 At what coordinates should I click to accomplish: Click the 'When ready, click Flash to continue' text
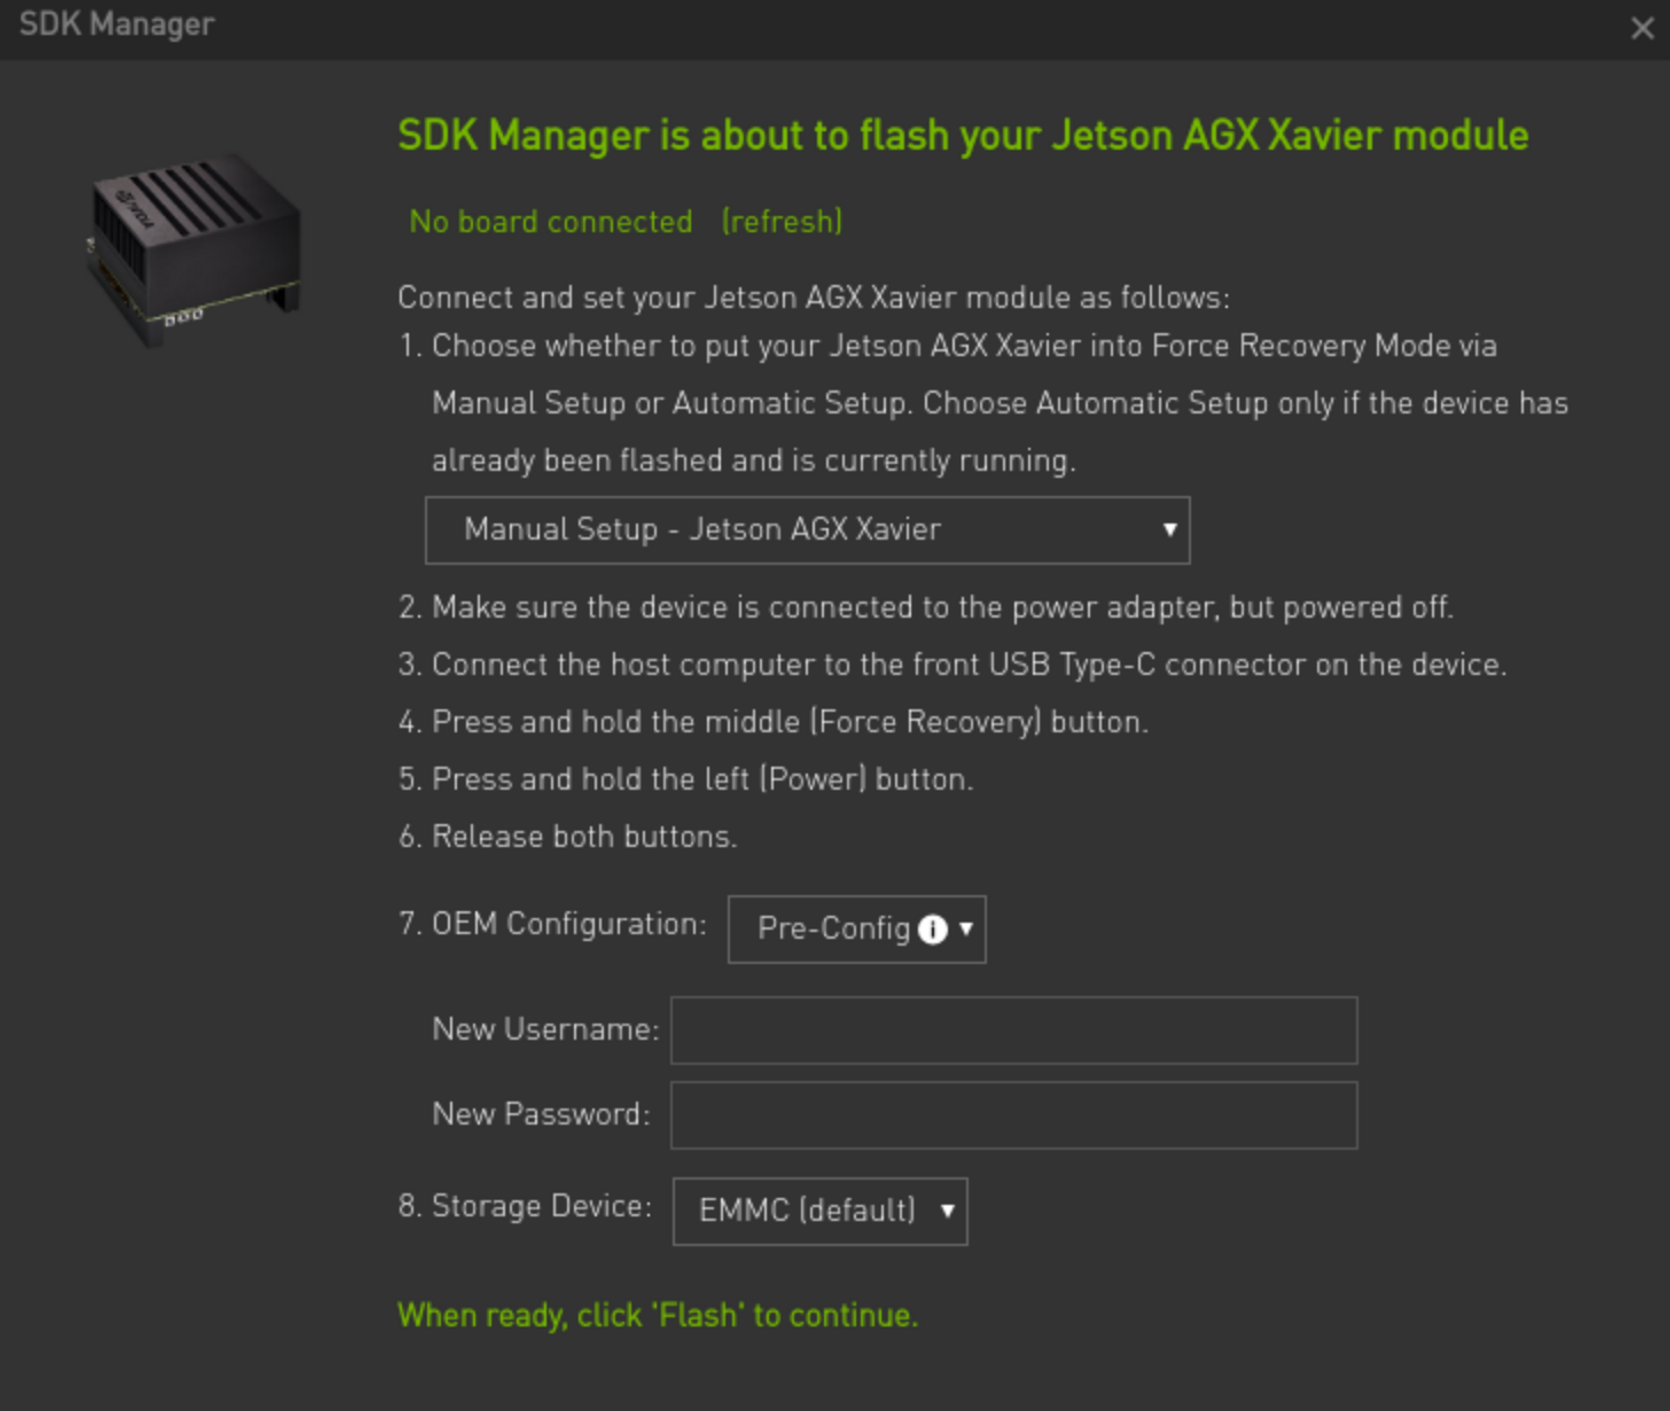658,1315
